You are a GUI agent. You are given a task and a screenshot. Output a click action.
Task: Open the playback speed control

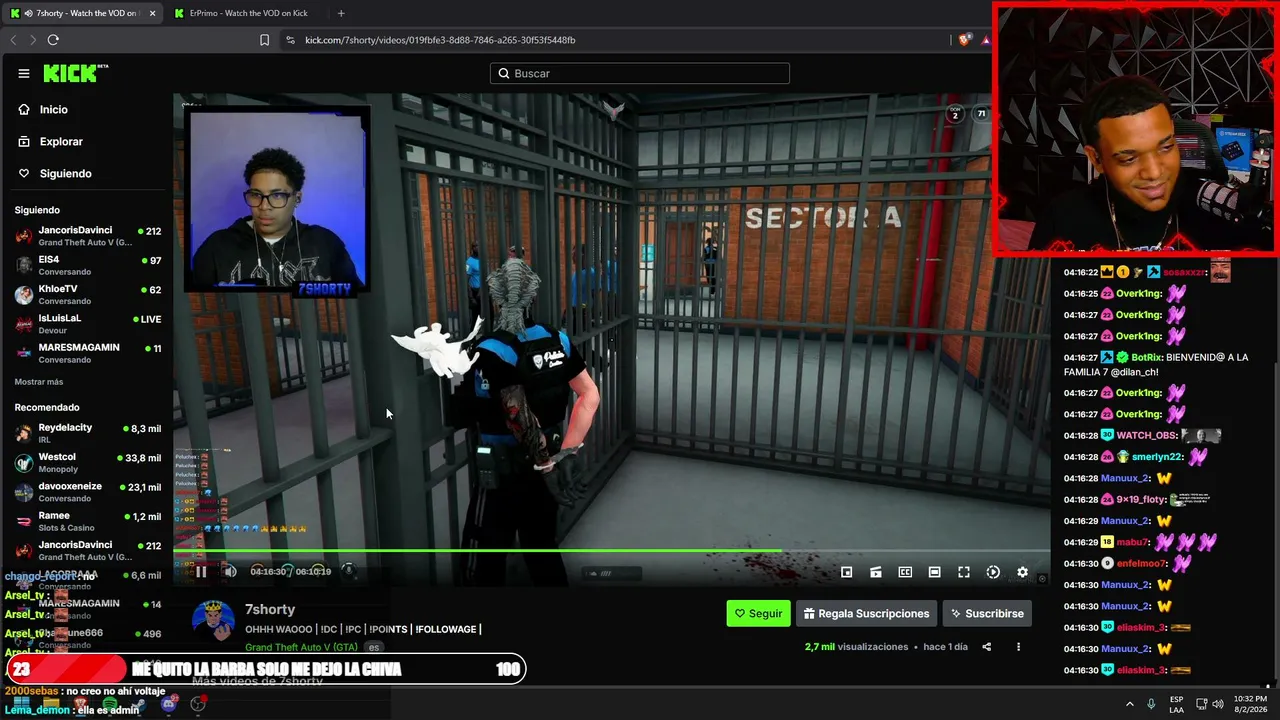(x=993, y=572)
